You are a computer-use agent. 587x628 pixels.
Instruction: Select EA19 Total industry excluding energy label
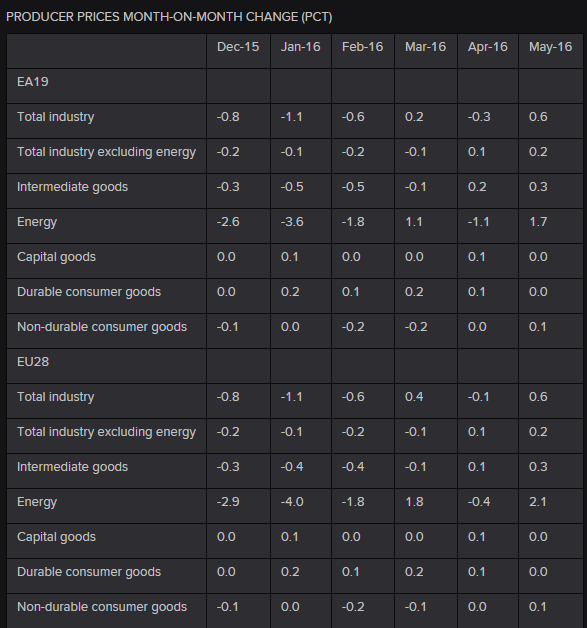(x=107, y=152)
